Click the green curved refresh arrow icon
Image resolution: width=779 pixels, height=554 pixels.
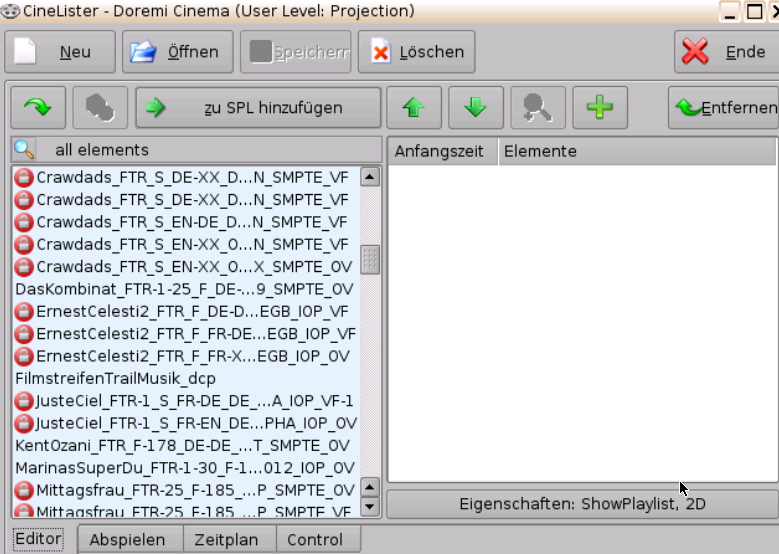click(x=38, y=108)
